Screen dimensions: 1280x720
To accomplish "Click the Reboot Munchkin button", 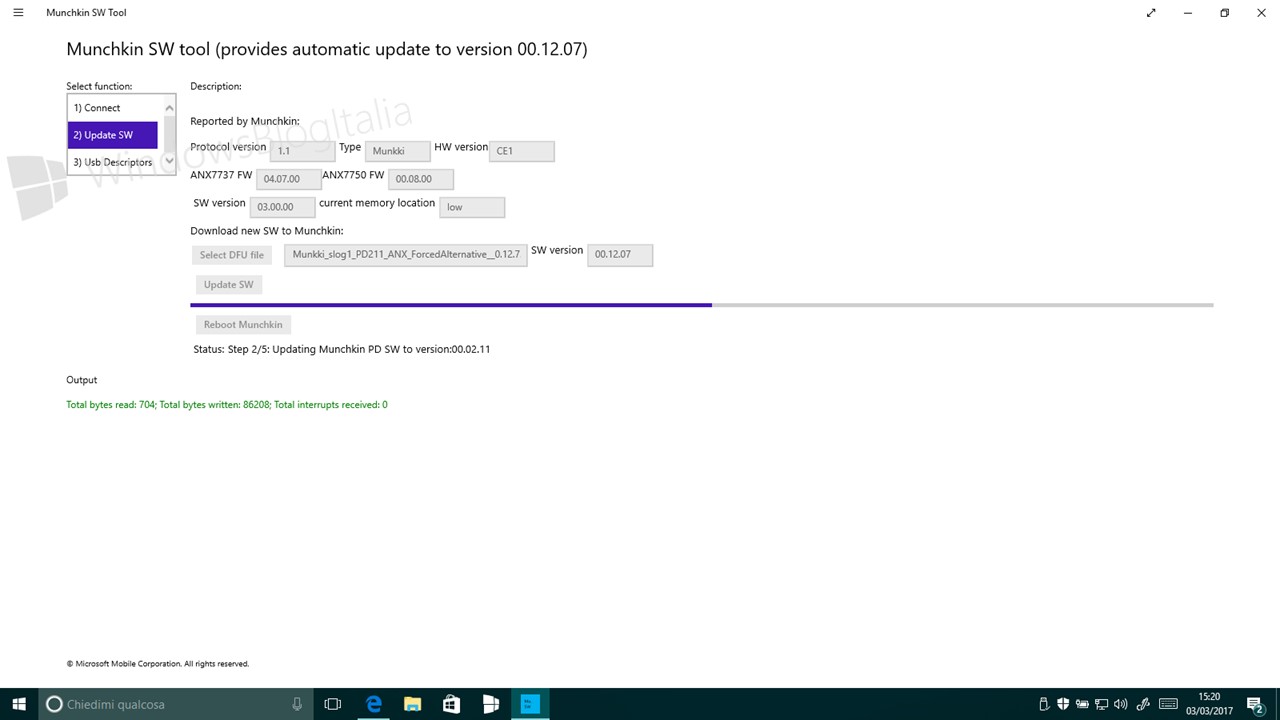I will coord(243,325).
